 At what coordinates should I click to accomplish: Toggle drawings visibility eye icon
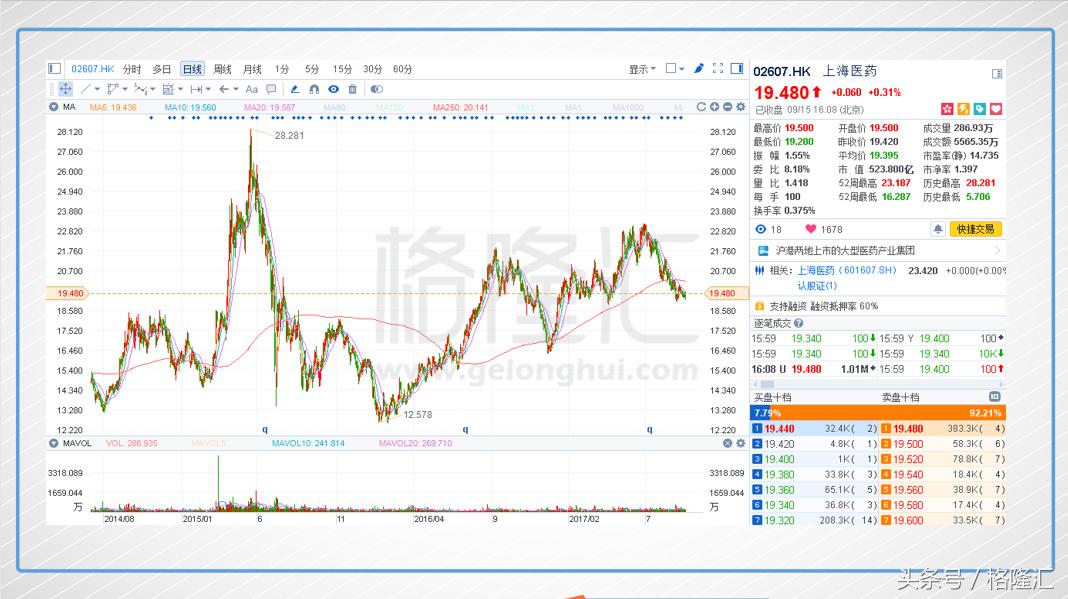[333, 89]
